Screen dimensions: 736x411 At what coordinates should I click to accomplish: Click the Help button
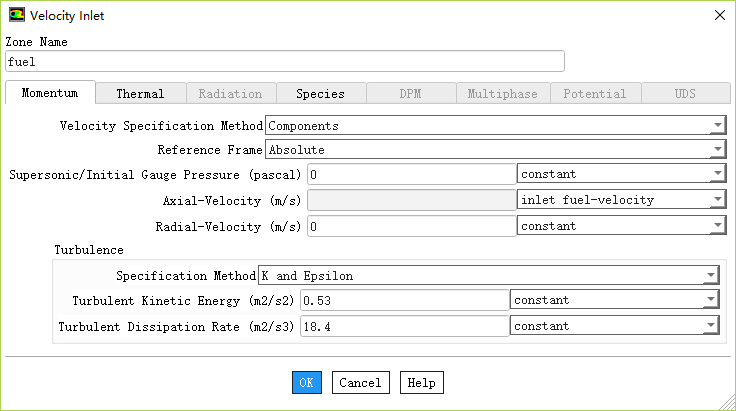pos(421,383)
